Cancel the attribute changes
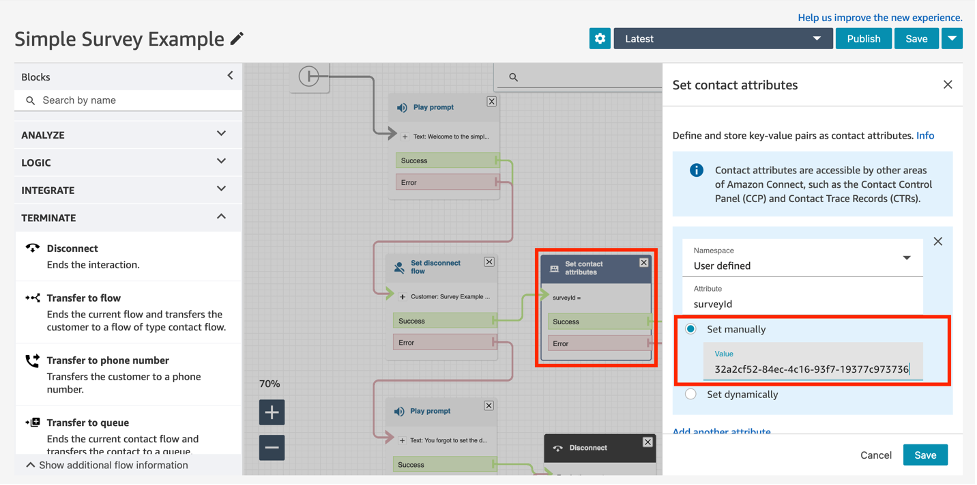Screen dimensions: 977x485 pyautogui.click(x=876, y=455)
